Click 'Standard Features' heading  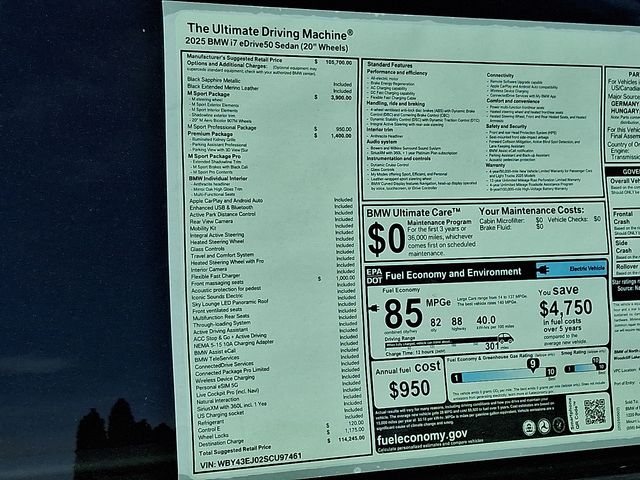(390, 65)
